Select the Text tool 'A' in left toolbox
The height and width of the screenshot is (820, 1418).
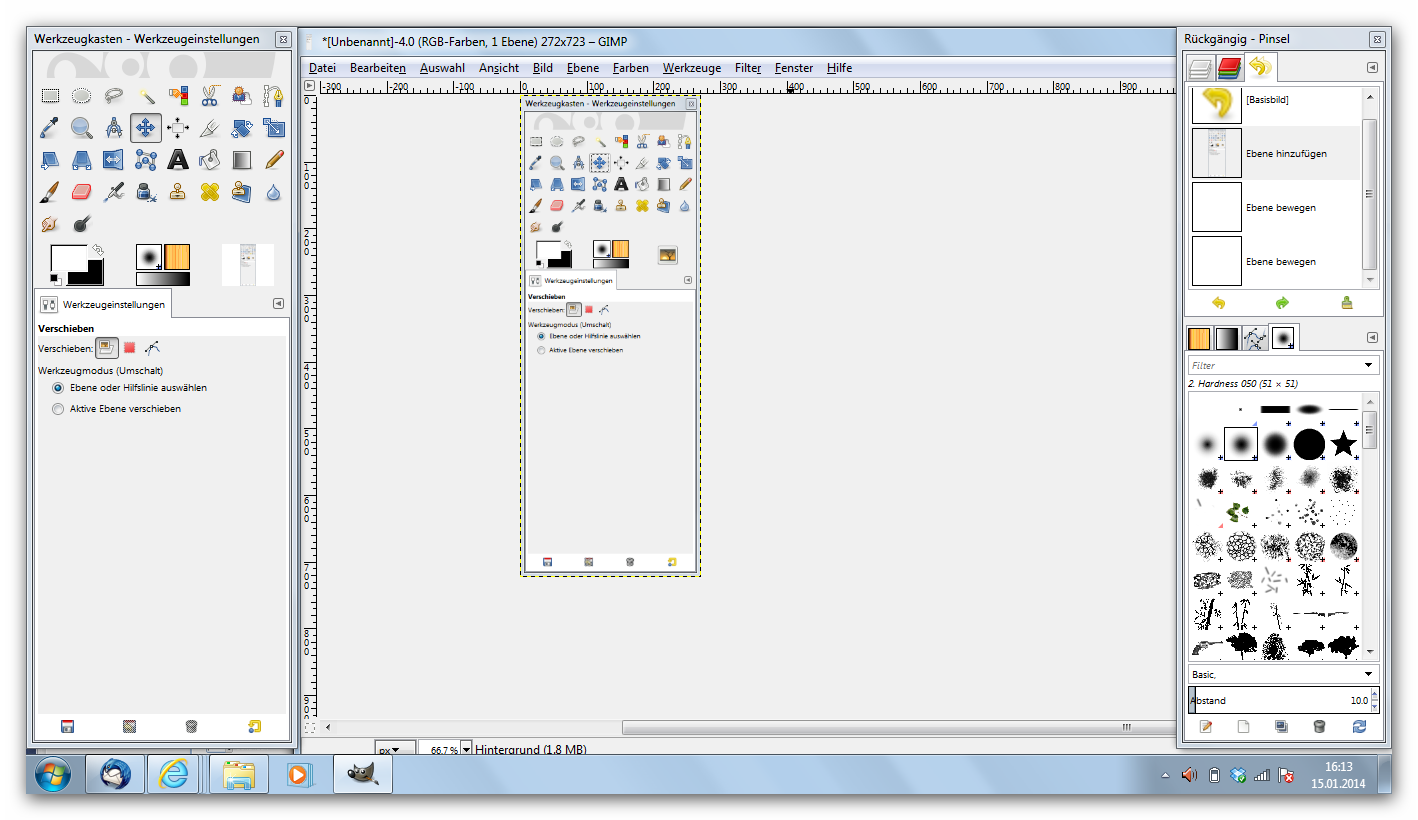click(178, 160)
